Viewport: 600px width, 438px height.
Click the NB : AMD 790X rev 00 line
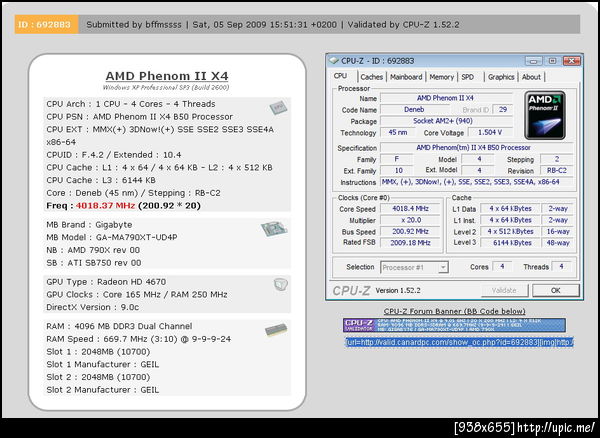pyautogui.click(x=93, y=250)
